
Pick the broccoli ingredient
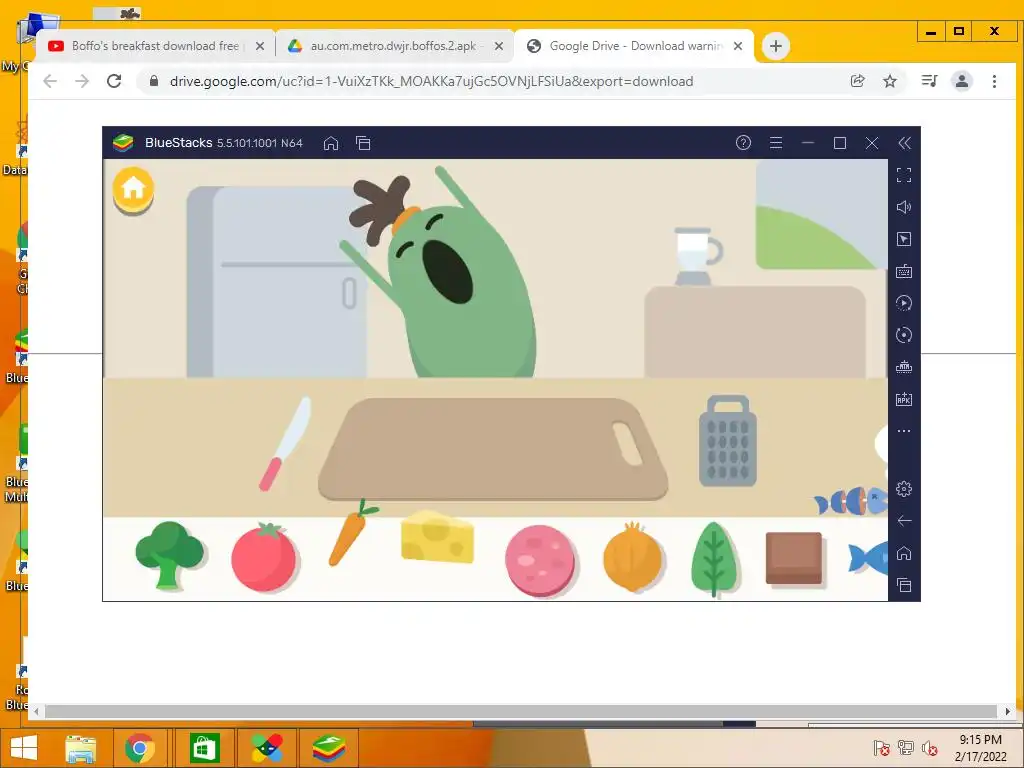point(170,556)
